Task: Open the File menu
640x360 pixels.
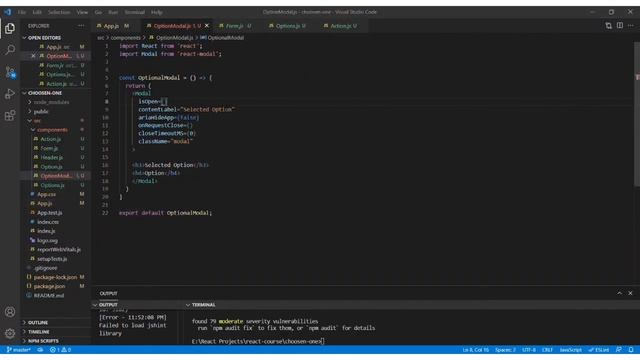Action: click(22, 12)
